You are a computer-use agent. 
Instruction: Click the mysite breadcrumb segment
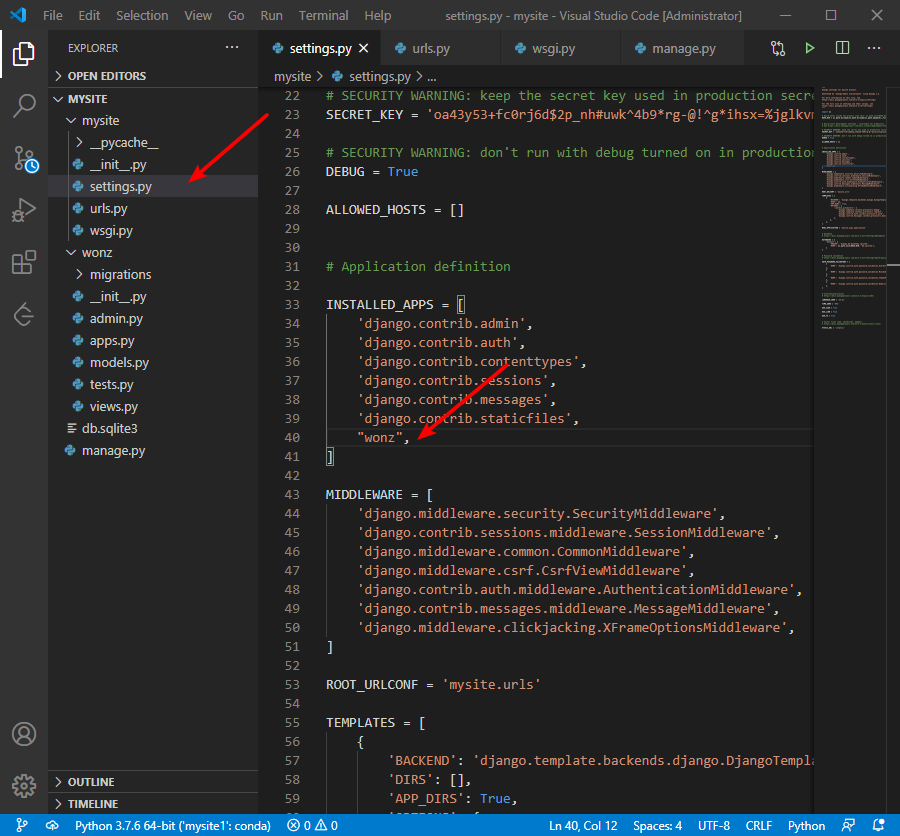[292, 76]
